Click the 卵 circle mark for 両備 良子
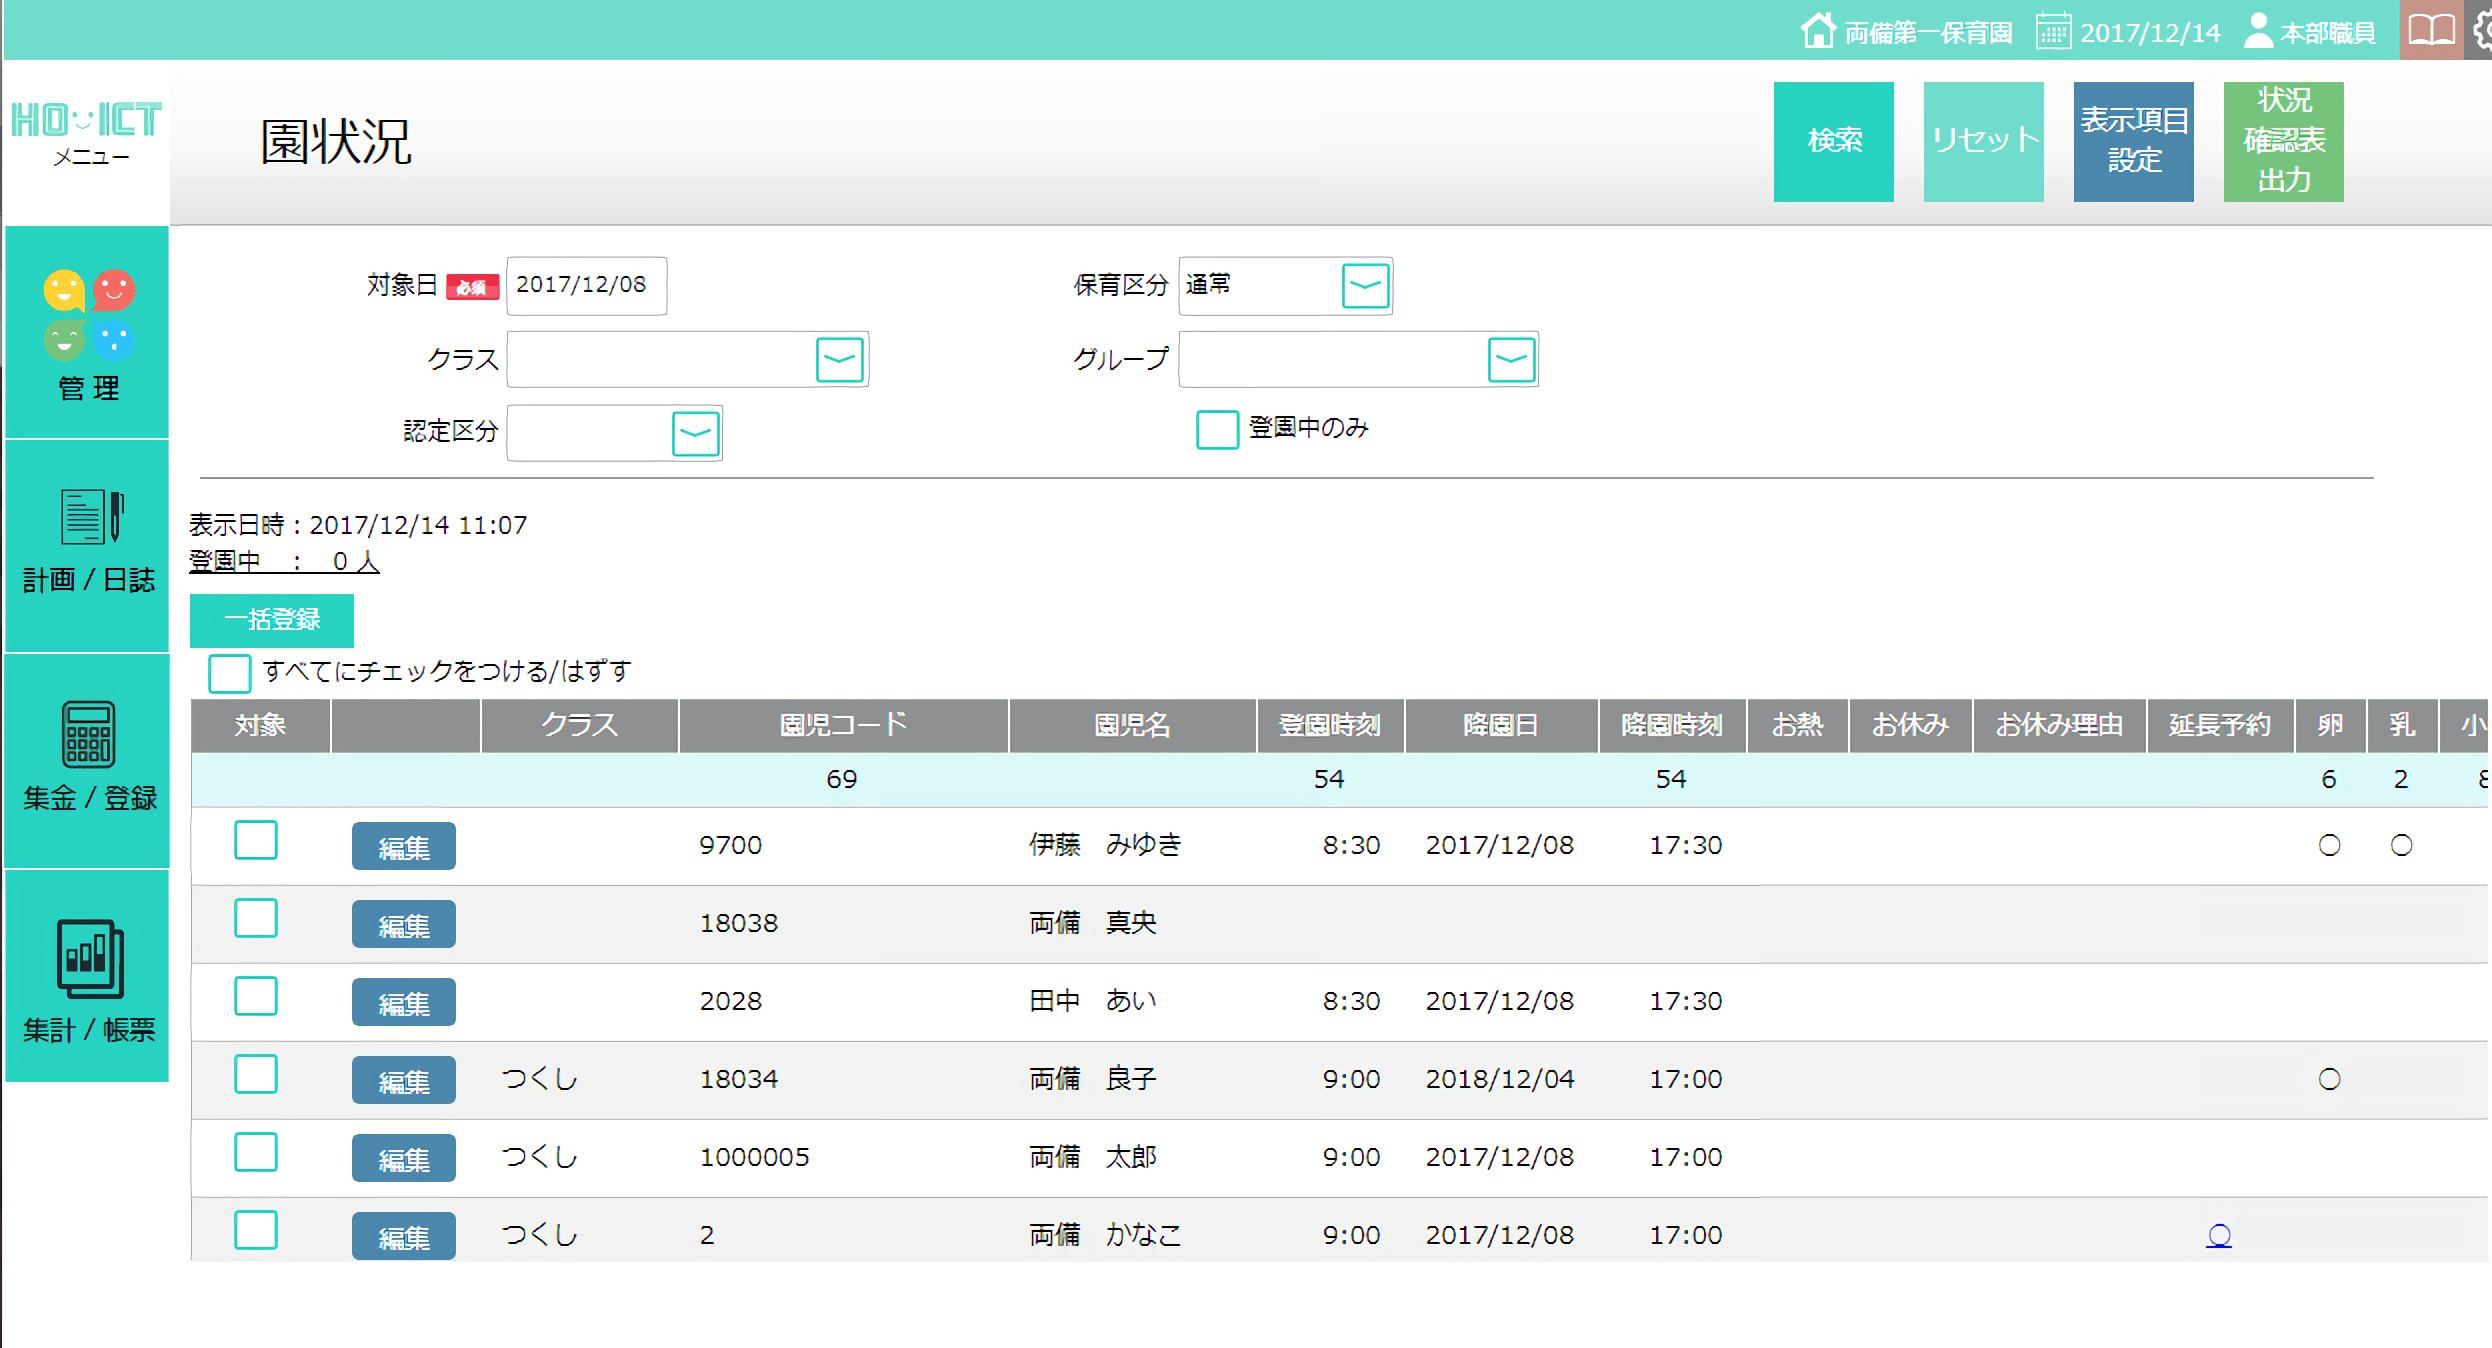 (2329, 1079)
